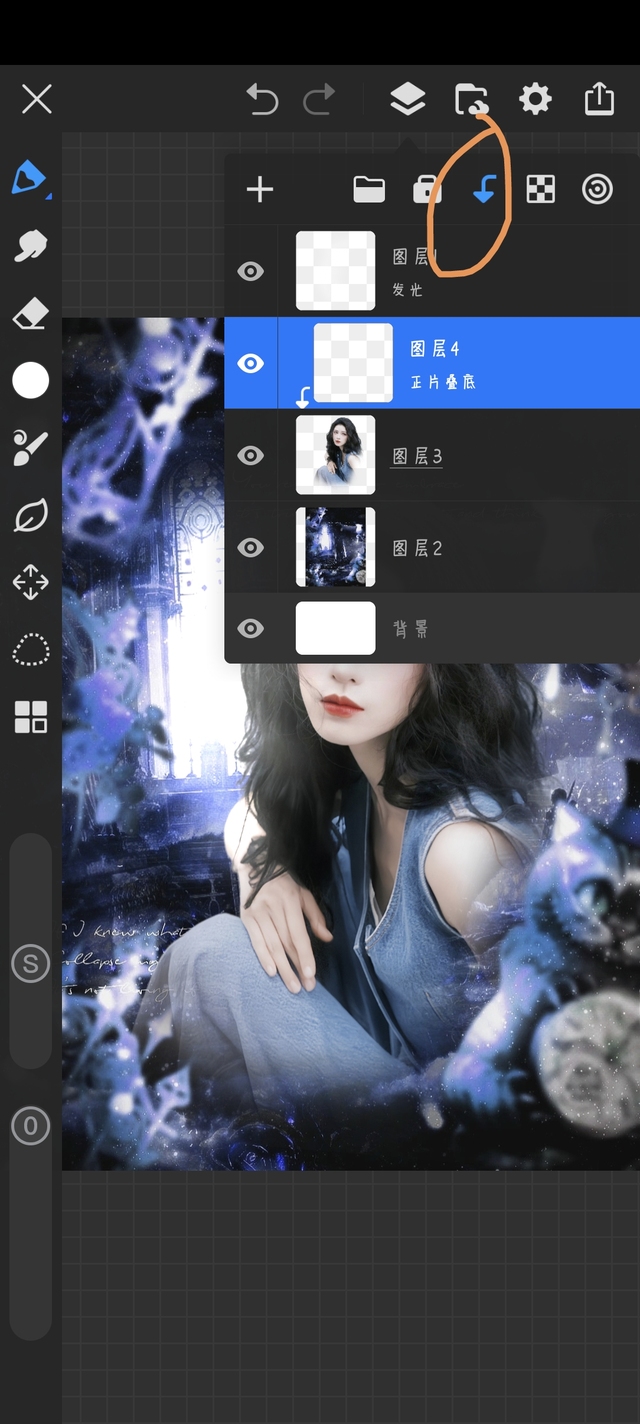Select the smudge tool
The height and width of the screenshot is (1424, 640).
coord(30,246)
